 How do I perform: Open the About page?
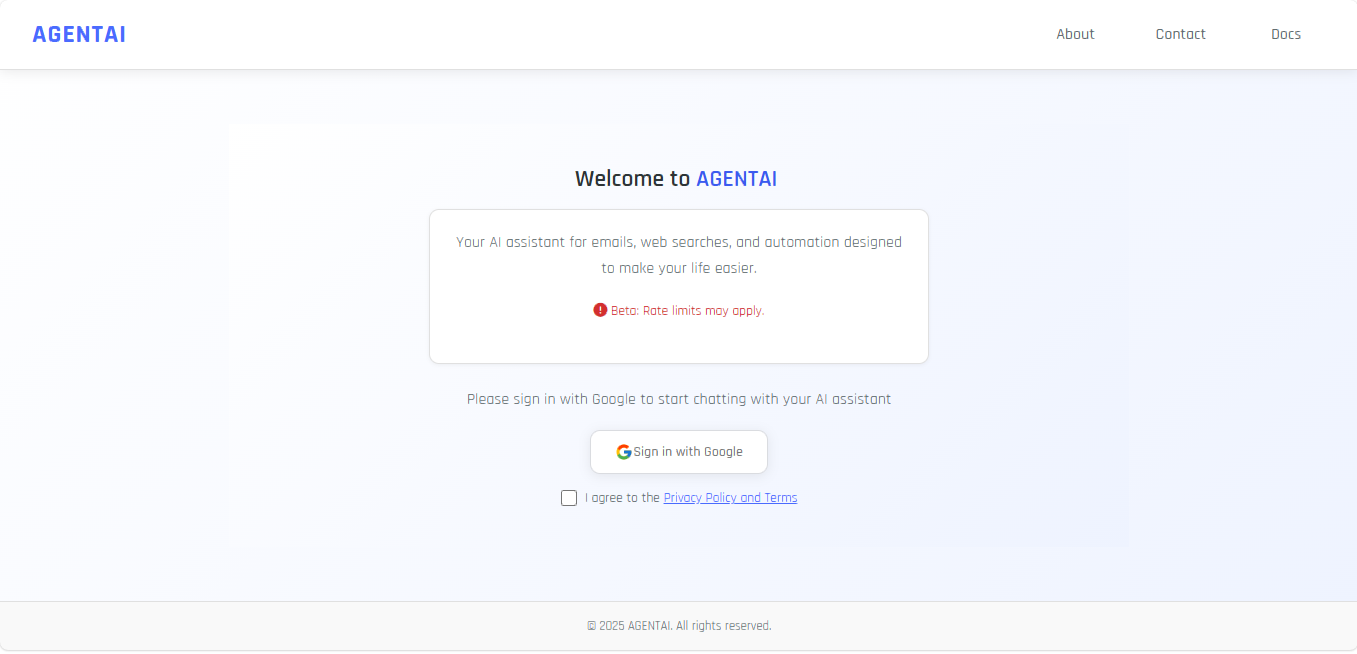pyautogui.click(x=1075, y=33)
